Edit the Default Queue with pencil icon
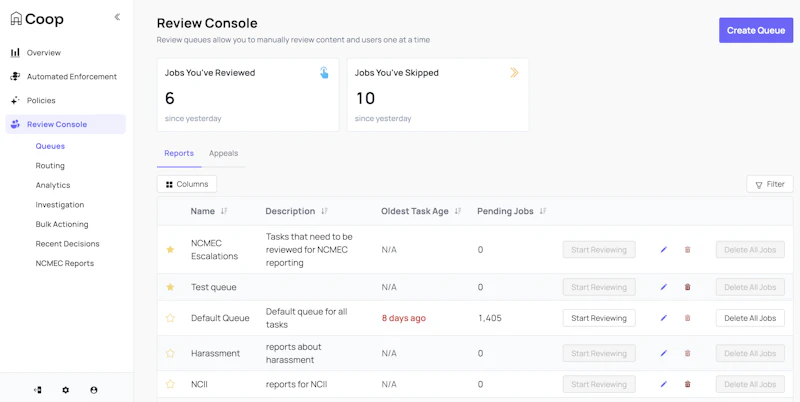Screen dimensions: 800x402 tap(663, 318)
